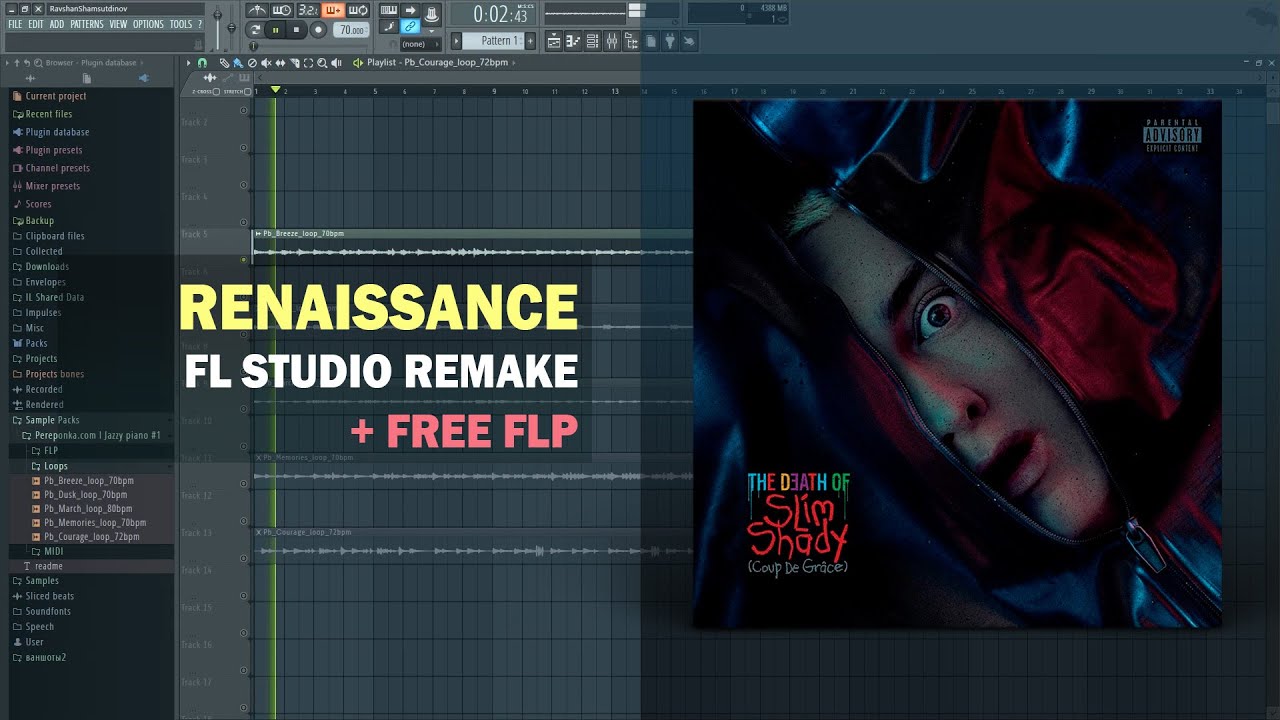Toggle the orange overdub blend recording button
Image resolution: width=1280 pixels, height=720 pixels.
333,10
